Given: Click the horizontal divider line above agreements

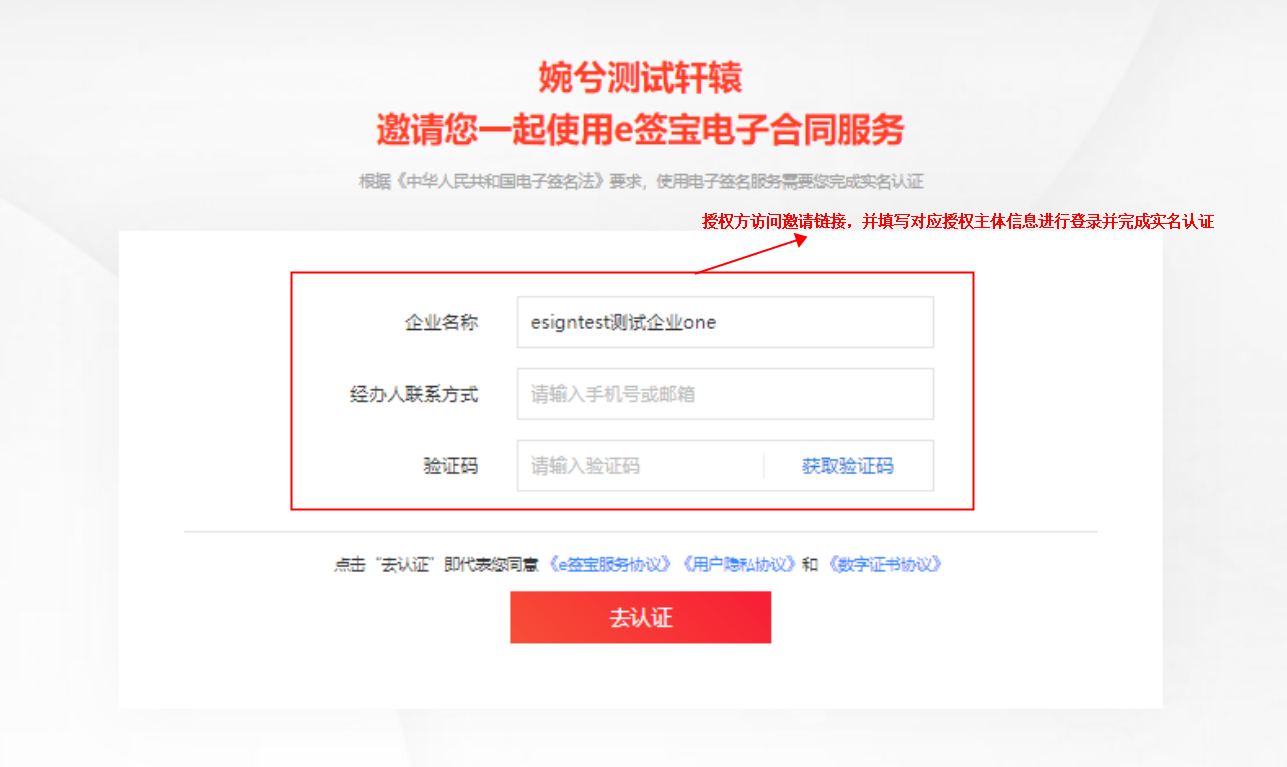Looking at the screenshot, I should (640, 531).
